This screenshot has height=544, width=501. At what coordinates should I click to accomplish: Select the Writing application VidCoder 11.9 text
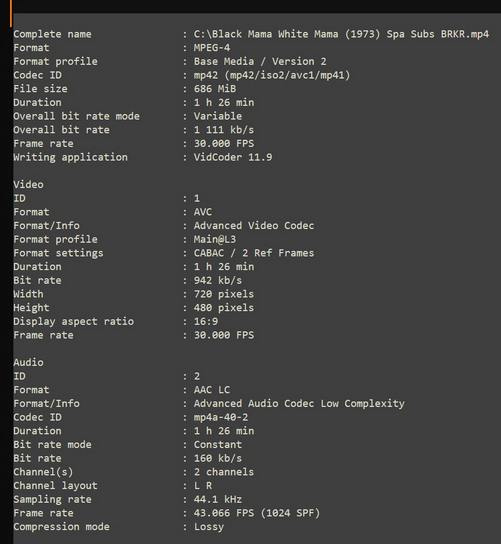pyautogui.click(x=233, y=157)
